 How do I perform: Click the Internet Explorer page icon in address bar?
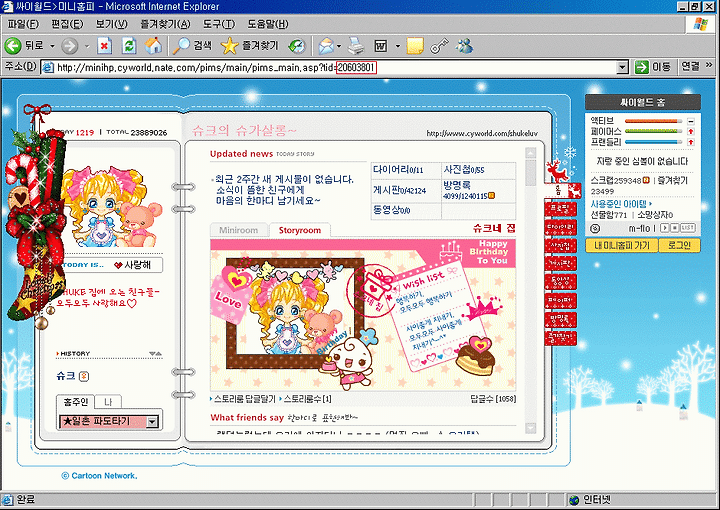click(x=48, y=67)
